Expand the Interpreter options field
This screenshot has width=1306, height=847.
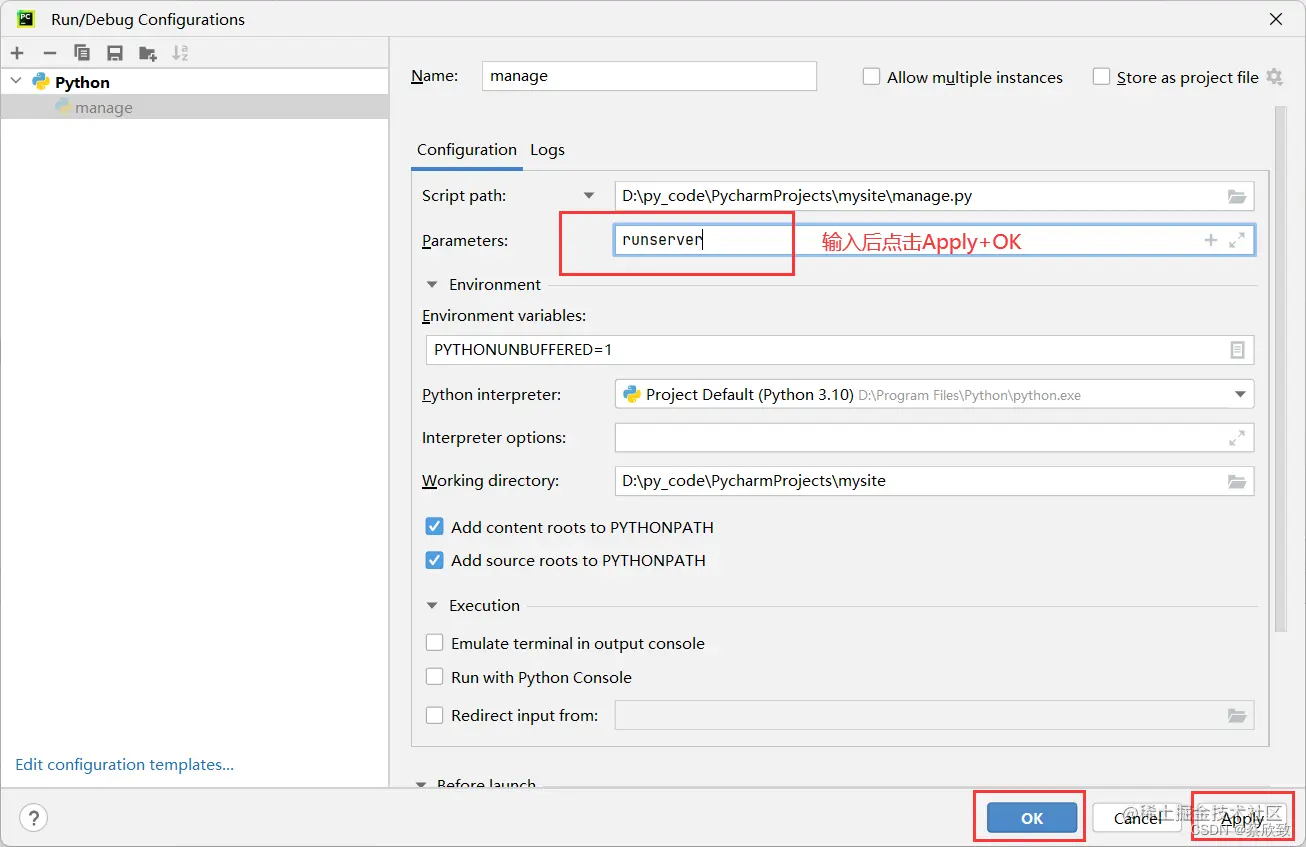(1237, 438)
